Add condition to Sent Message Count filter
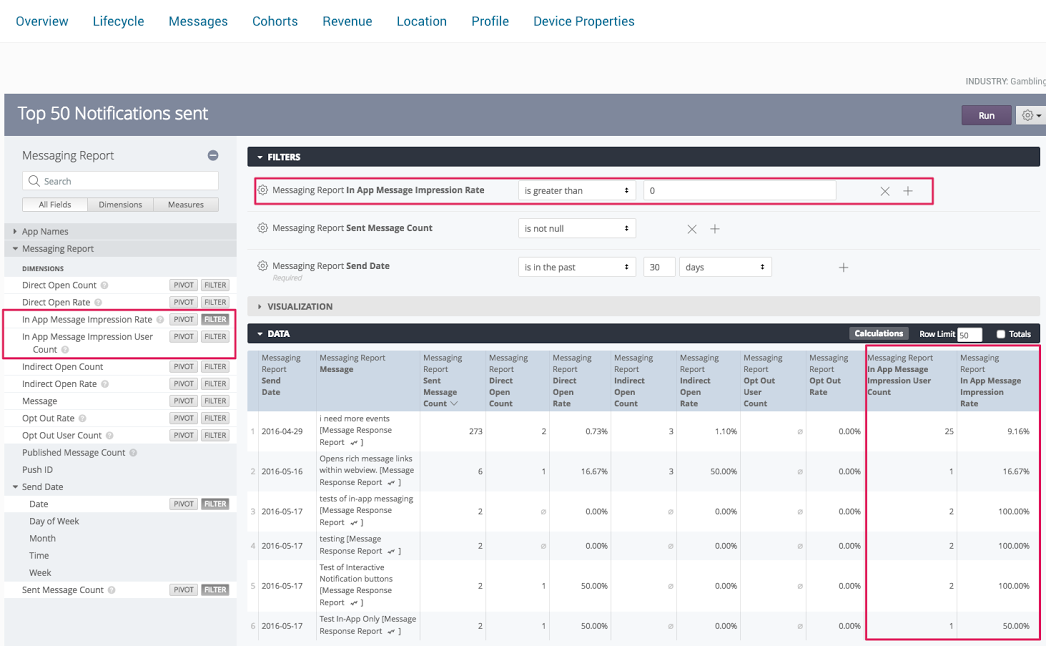 tap(715, 229)
